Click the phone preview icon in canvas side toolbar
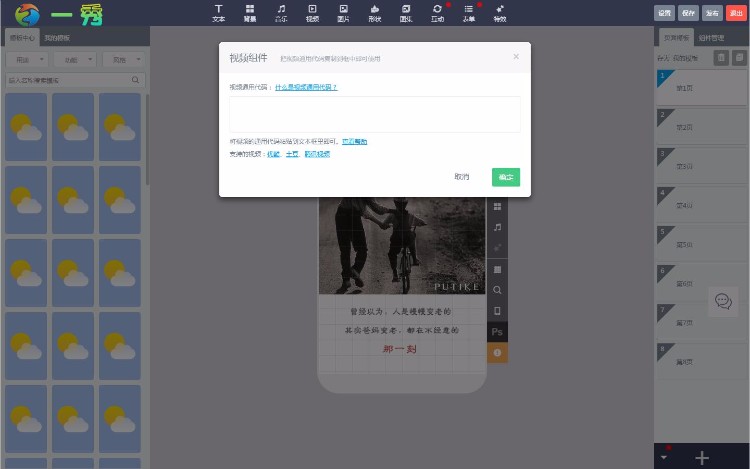The image size is (750, 469). point(497,311)
